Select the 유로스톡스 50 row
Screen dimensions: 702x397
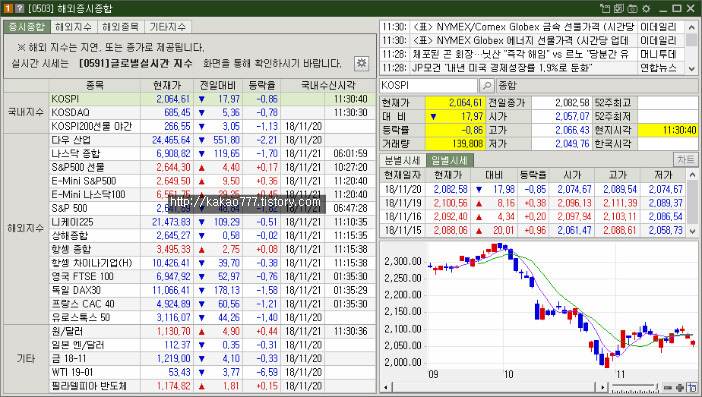(x=212, y=317)
